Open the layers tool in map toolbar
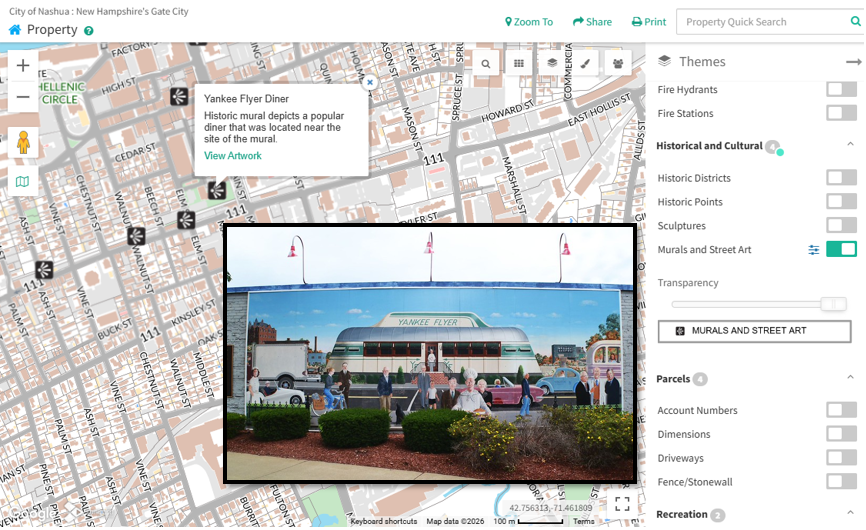This screenshot has width=866, height=530. pyautogui.click(x=552, y=63)
